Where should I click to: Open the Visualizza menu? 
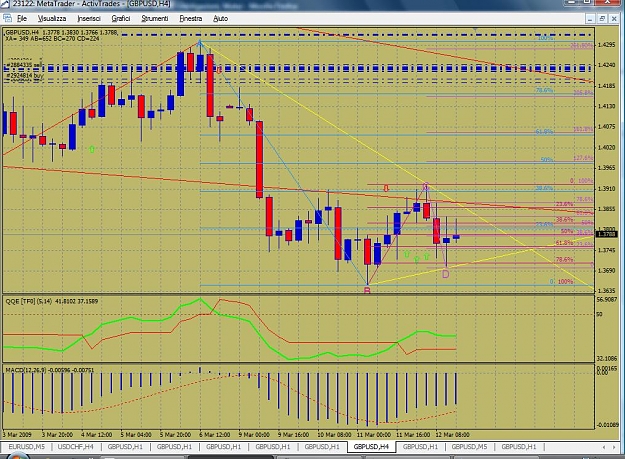point(52,18)
